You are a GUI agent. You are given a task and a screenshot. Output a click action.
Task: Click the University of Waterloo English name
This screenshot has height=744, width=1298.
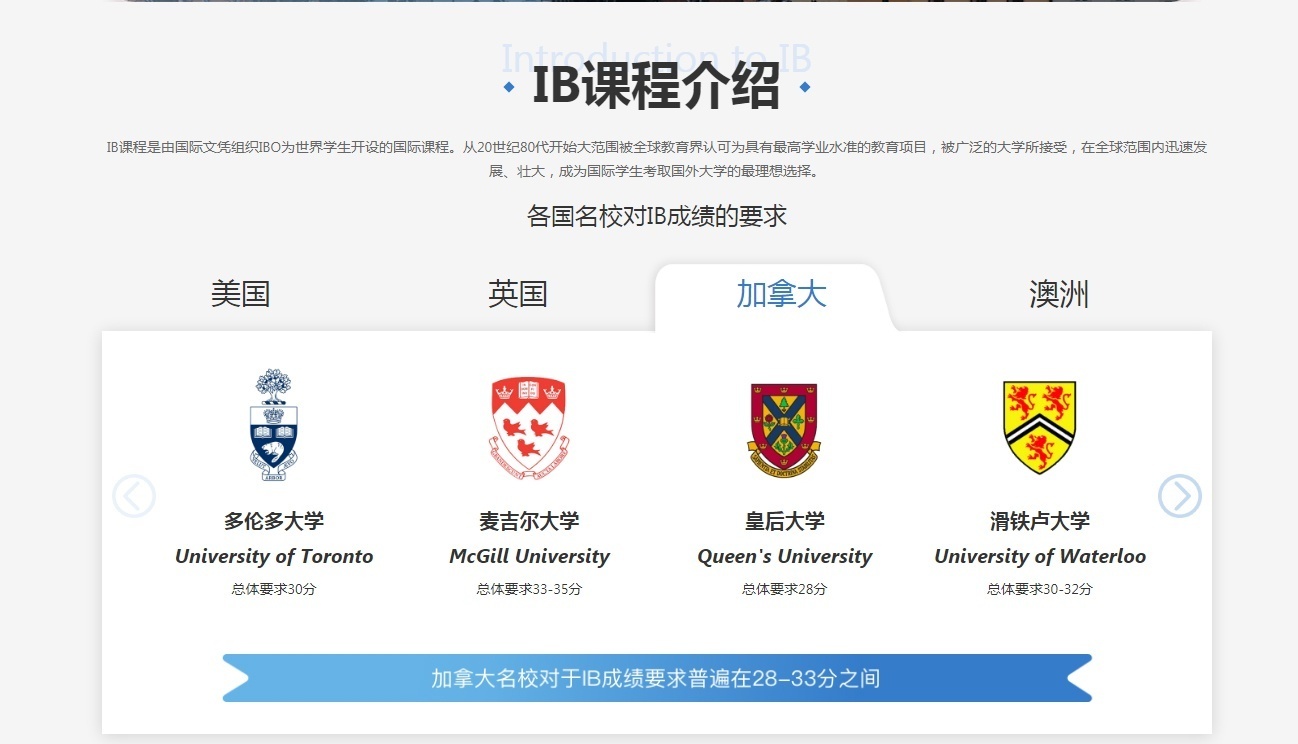click(x=1040, y=557)
